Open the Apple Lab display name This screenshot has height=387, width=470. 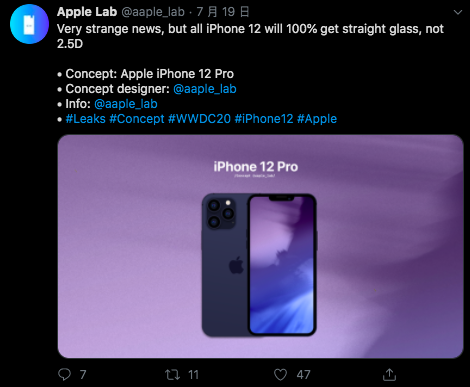(x=87, y=12)
